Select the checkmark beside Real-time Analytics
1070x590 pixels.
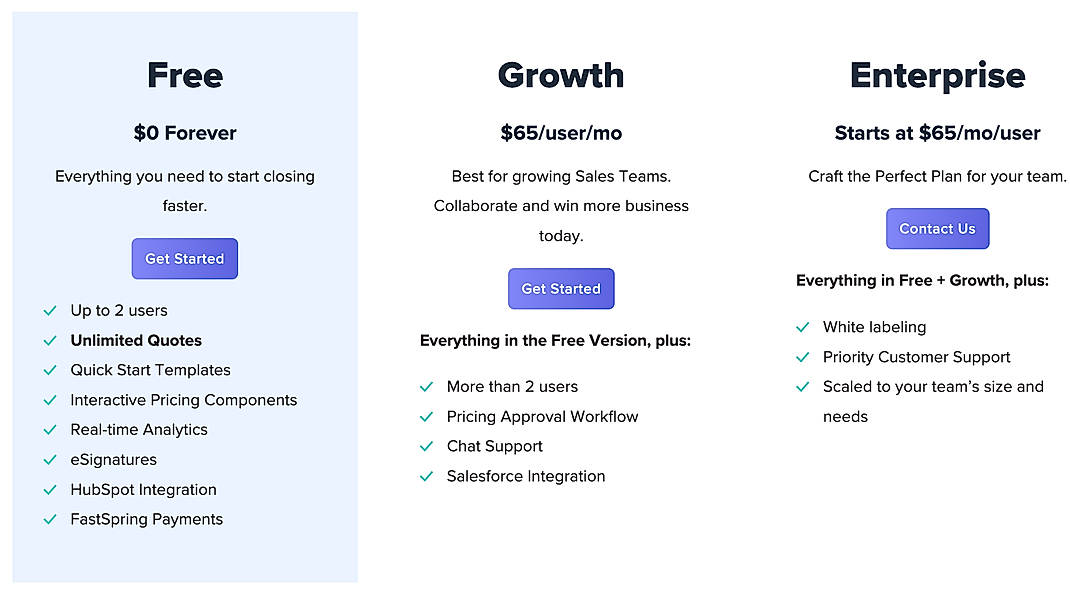50,430
